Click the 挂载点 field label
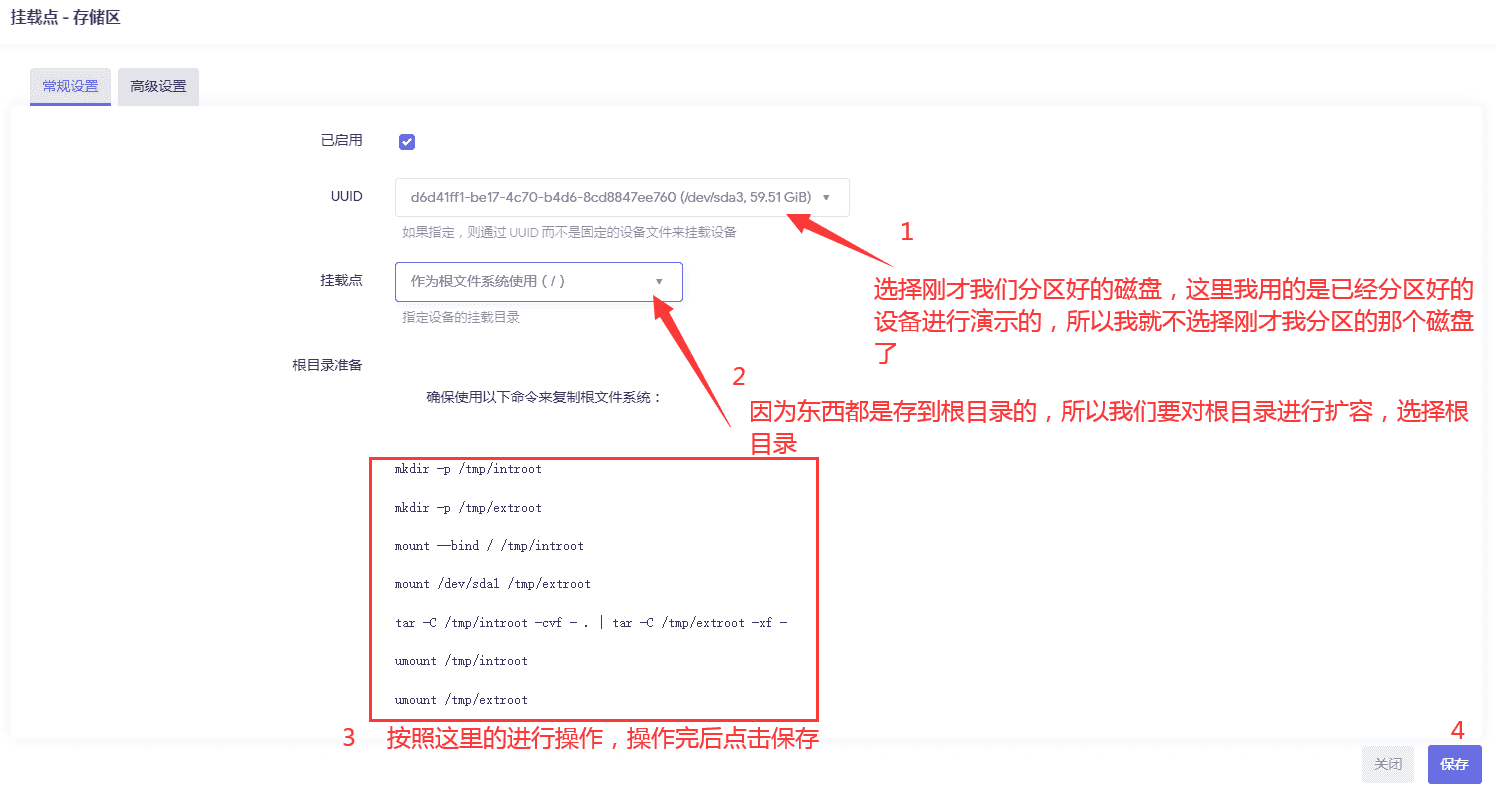Screen dimensions: 1496x803 pos(341,281)
